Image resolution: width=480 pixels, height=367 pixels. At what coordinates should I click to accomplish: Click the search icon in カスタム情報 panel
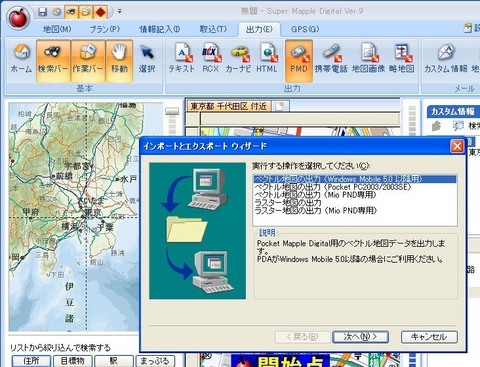(x=458, y=126)
